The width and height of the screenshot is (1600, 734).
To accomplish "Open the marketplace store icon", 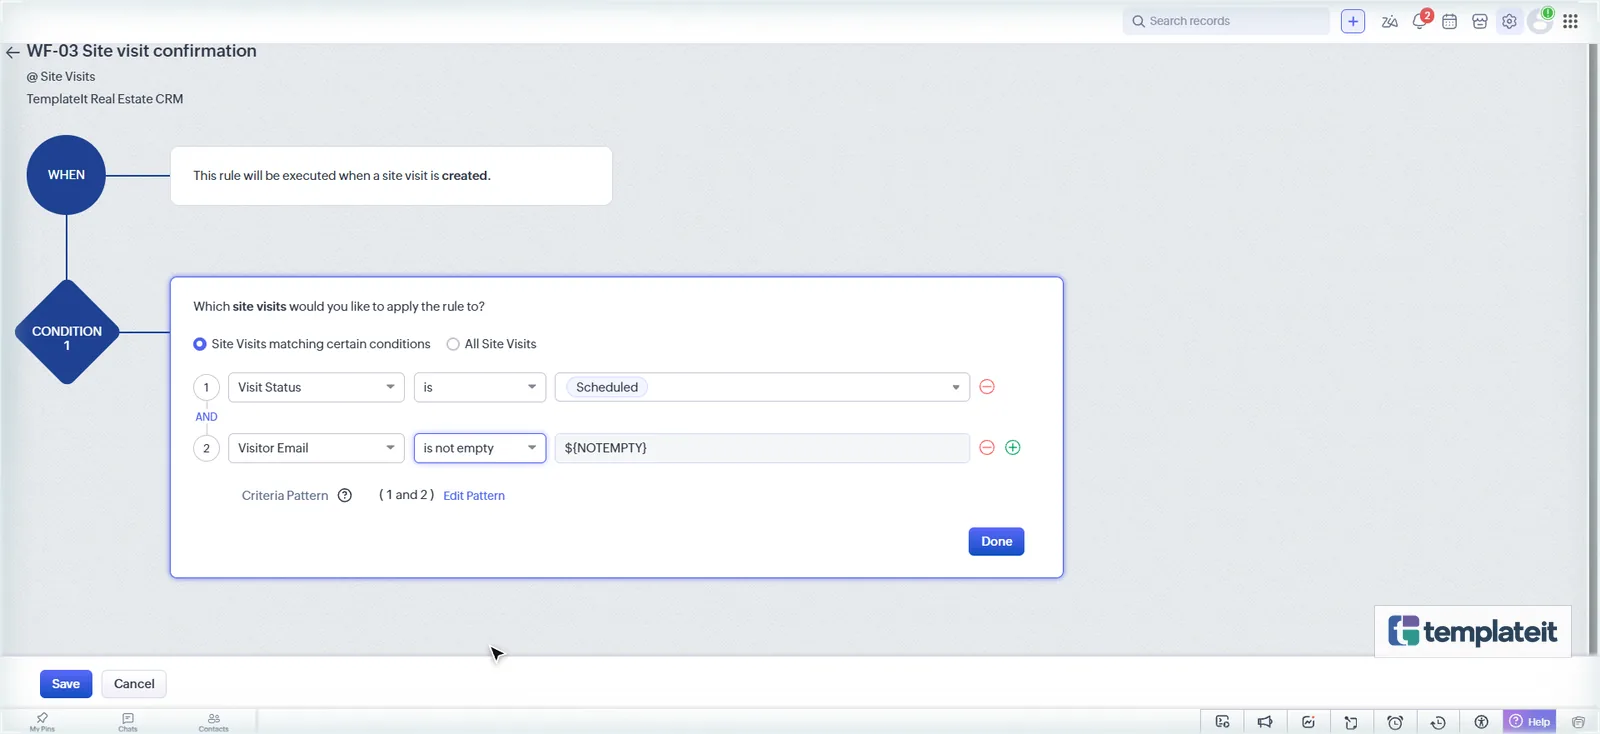I will (x=1480, y=21).
